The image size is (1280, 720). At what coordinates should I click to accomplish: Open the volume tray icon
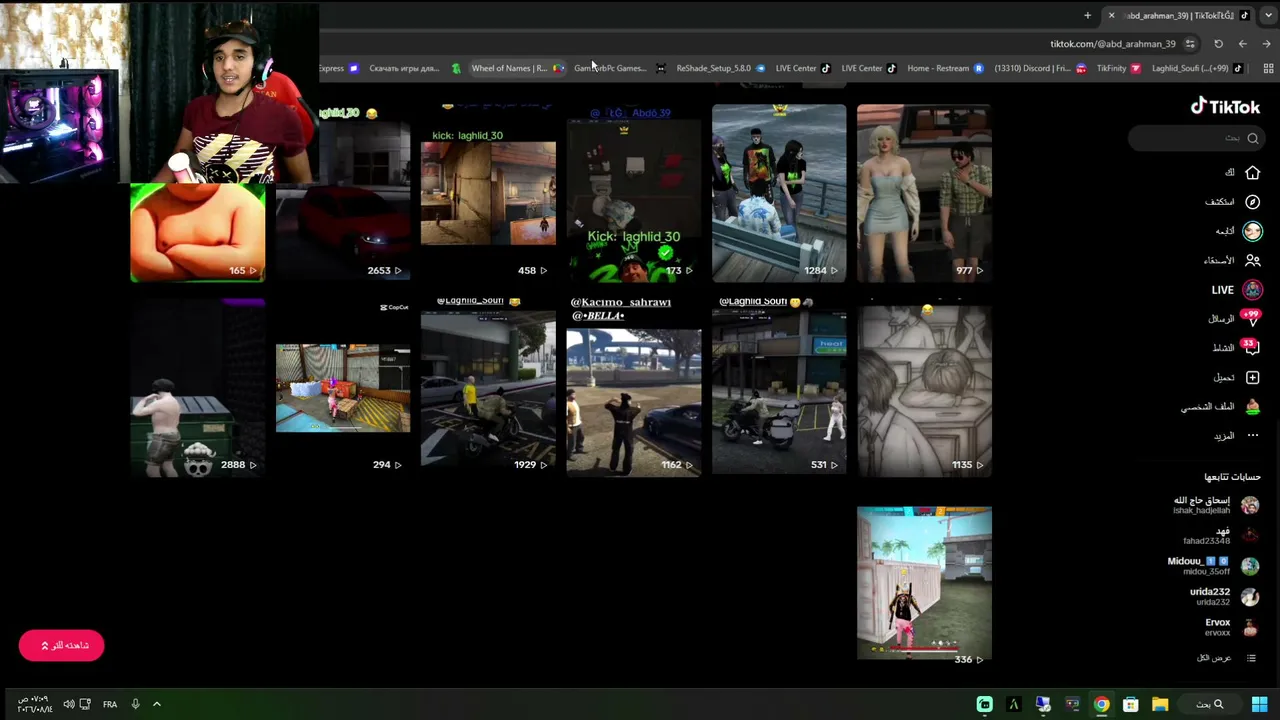tap(68, 704)
